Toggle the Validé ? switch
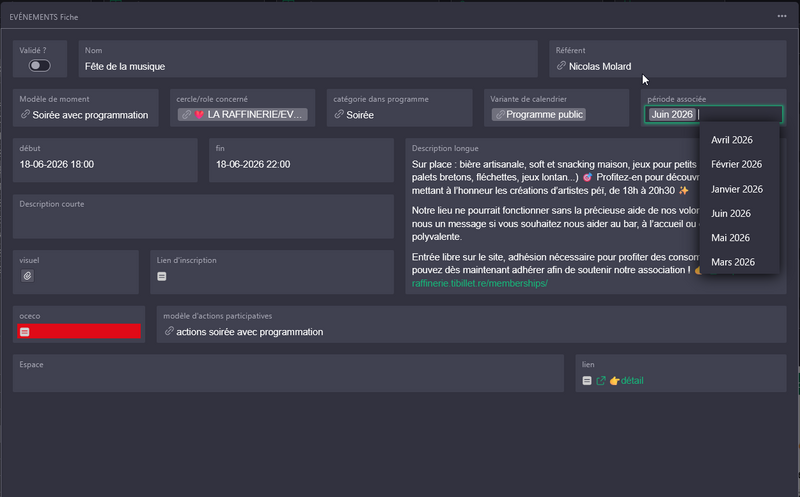This screenshot has width=800, height=497. point(40,65)
